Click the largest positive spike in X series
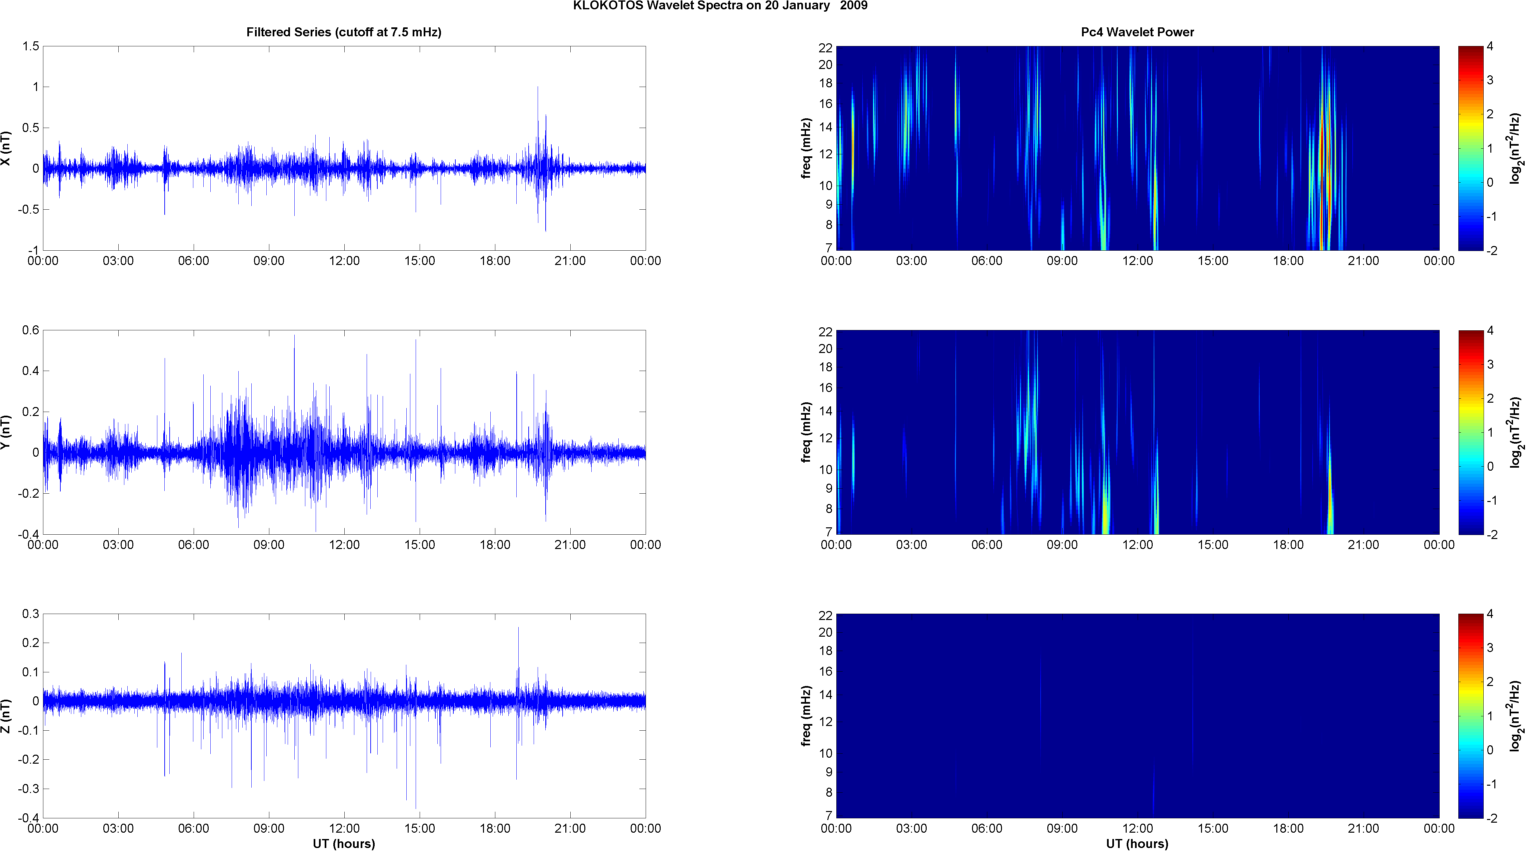Image resolution: width=1526 pixels, height=851 pixels. [538, 90]
